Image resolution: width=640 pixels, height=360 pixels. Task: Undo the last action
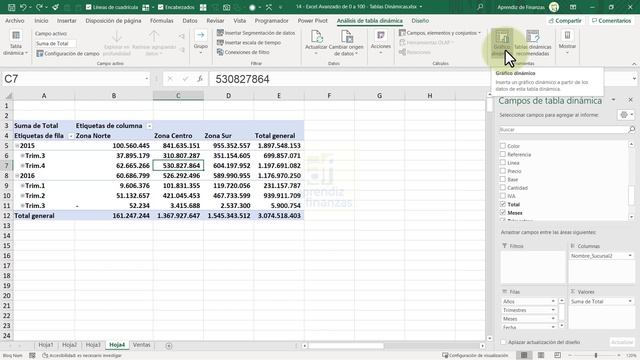coord(23,7)
